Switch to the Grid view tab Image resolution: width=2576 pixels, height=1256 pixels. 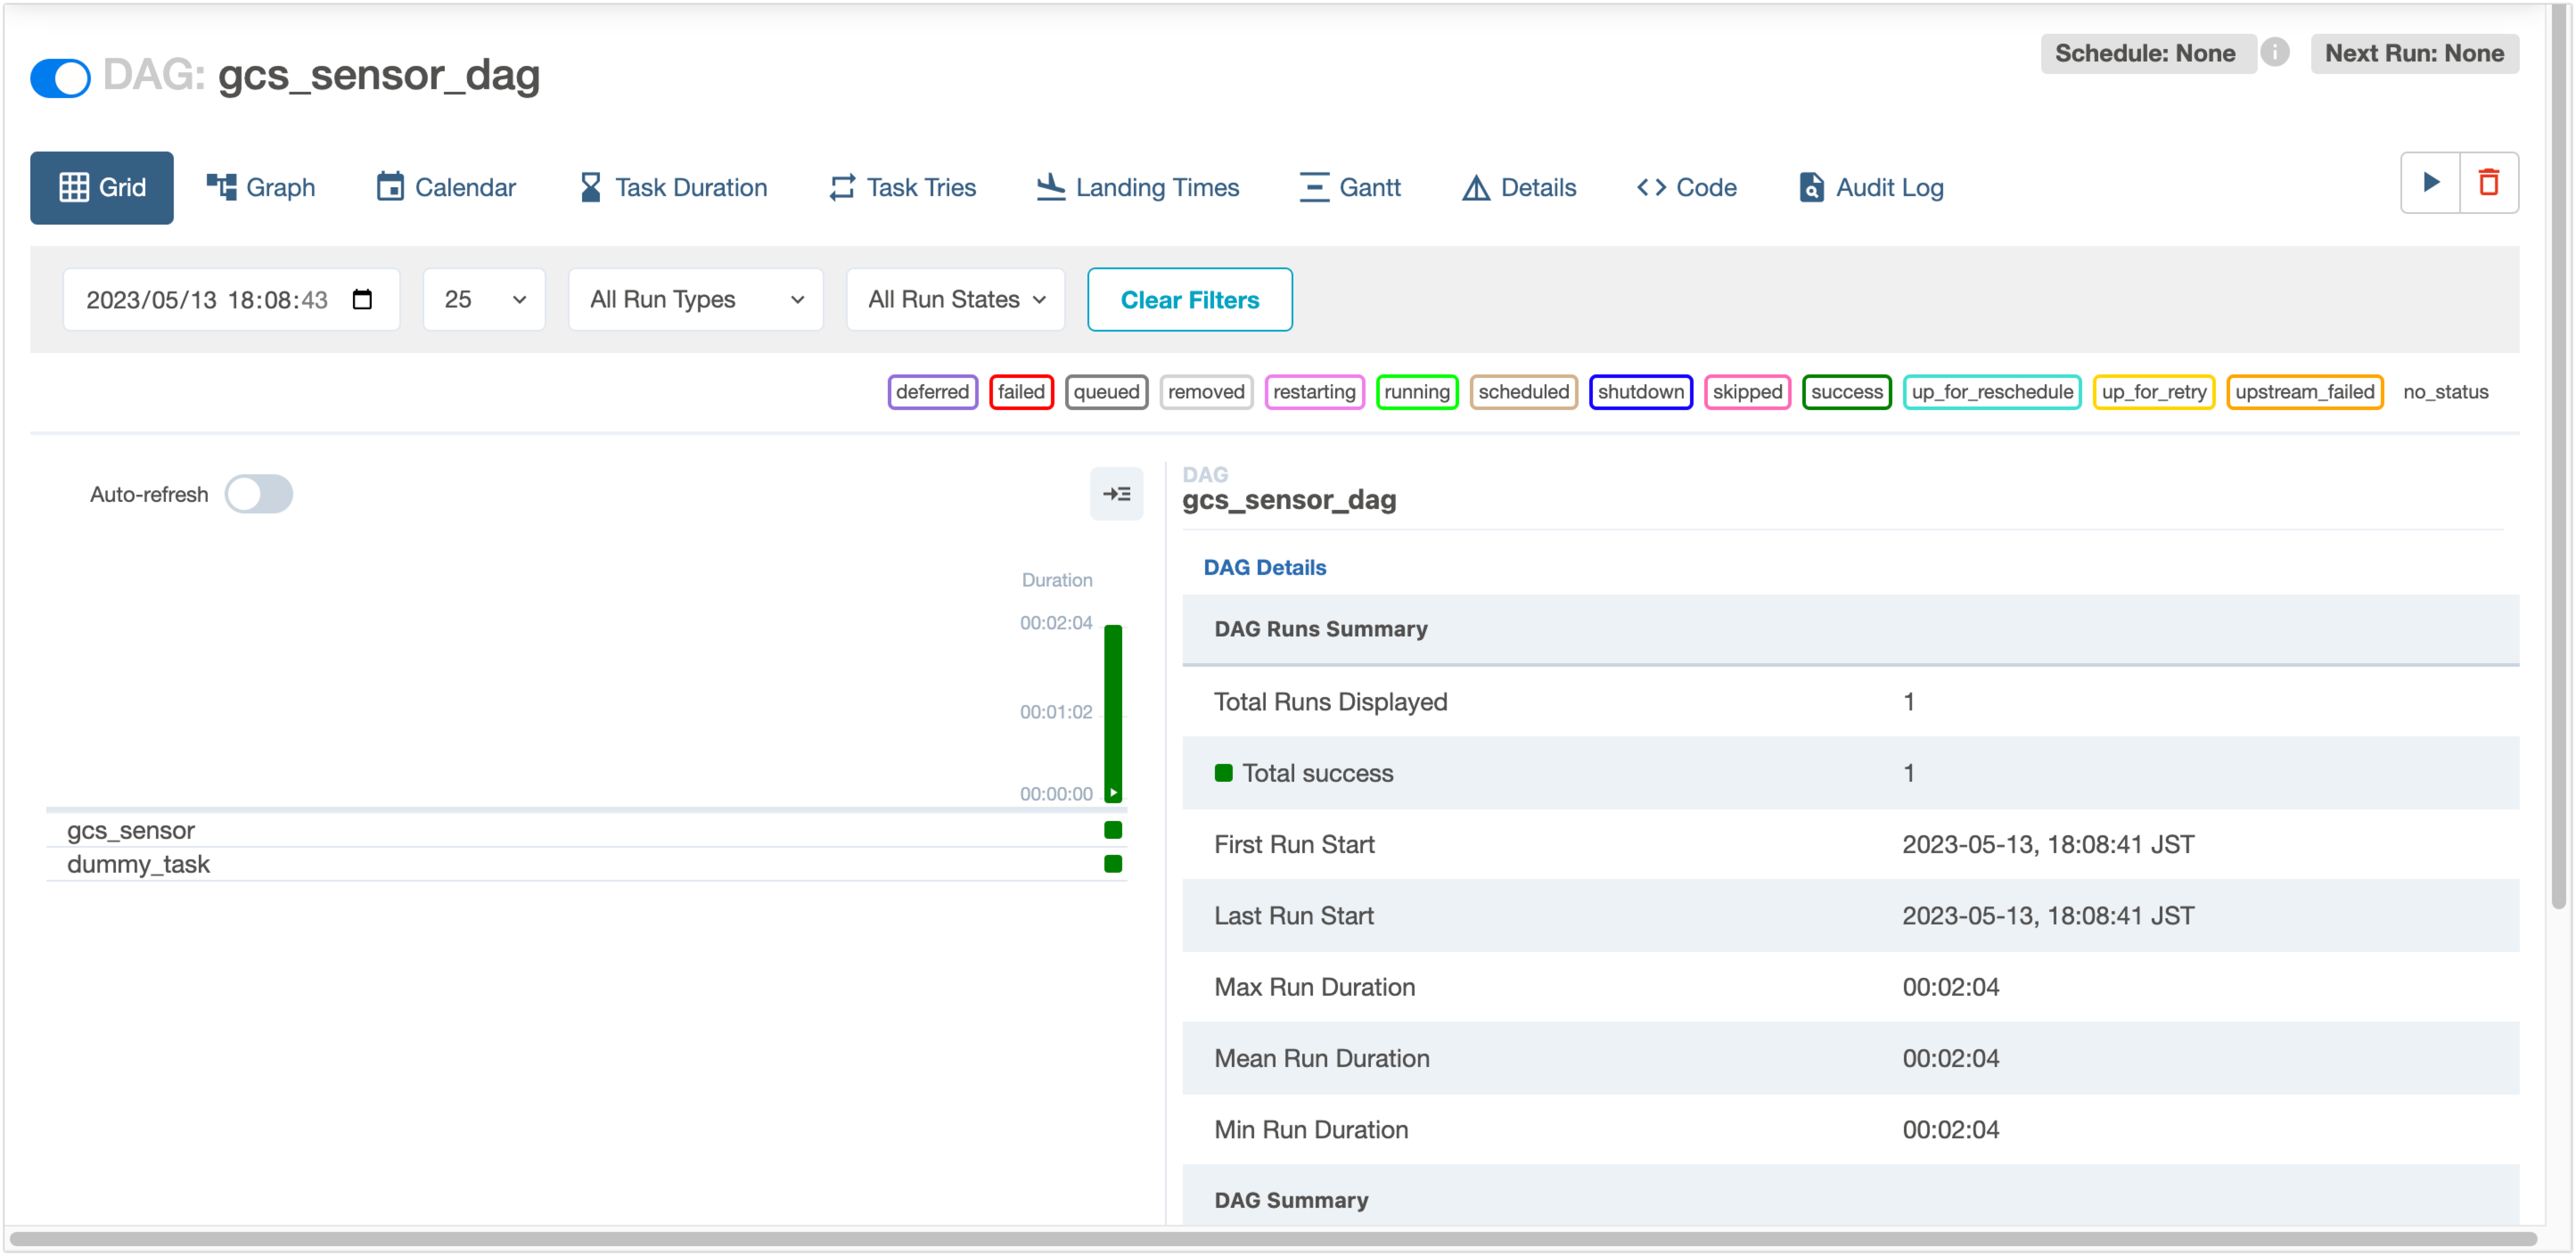tap(102, 187)
